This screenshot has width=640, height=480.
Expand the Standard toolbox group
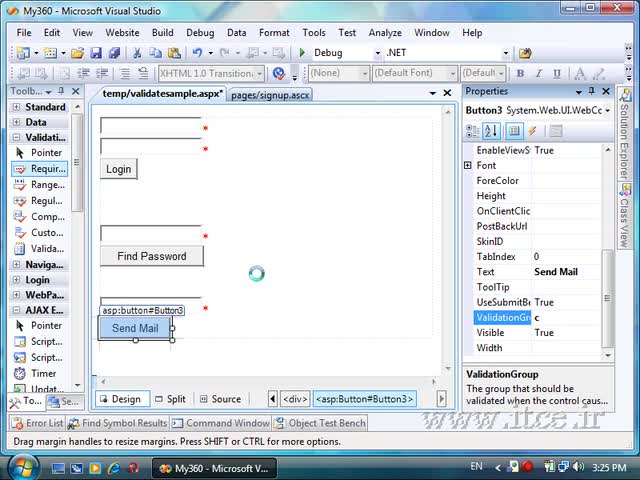(16, 107)
